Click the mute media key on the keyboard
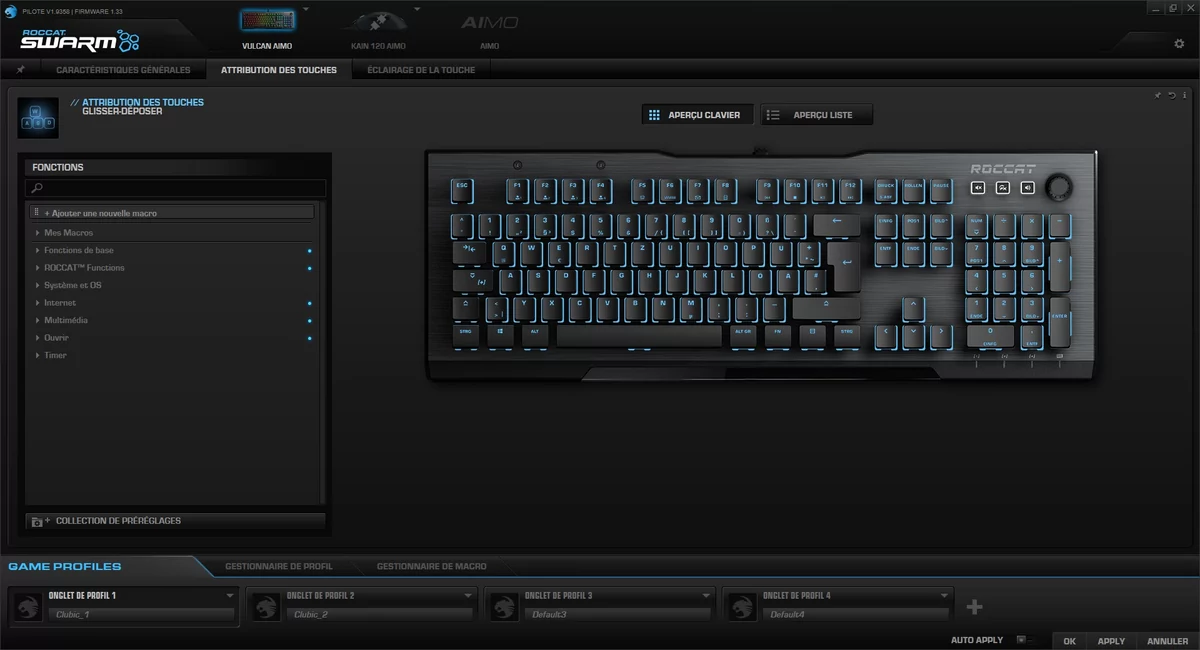The width and height of the screenshot is (1200, 650). [x=978, y=187]
